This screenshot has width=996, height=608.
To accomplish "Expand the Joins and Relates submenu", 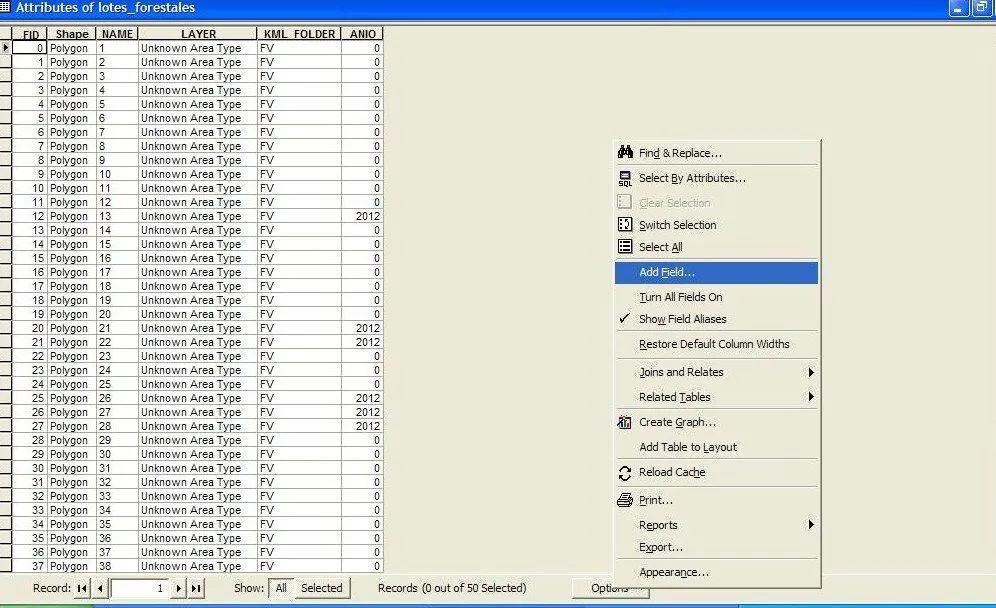I will pos(811,372).
